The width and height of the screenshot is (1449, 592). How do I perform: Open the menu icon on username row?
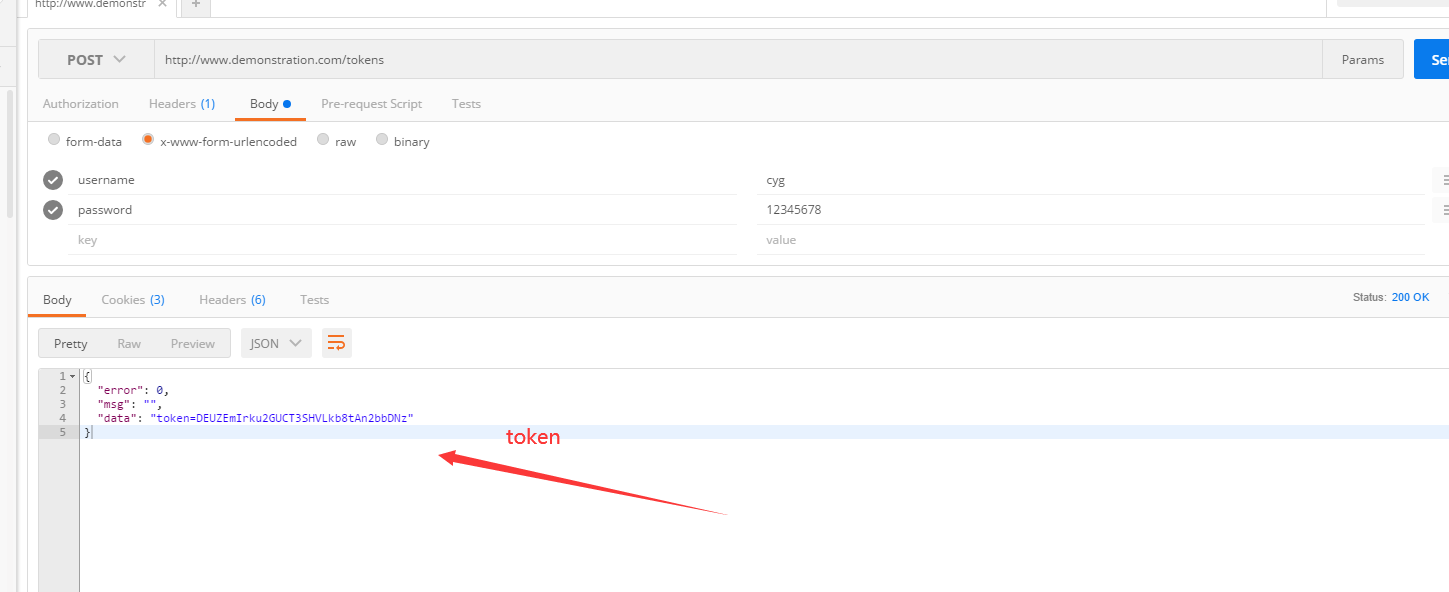coord(1444,180)
